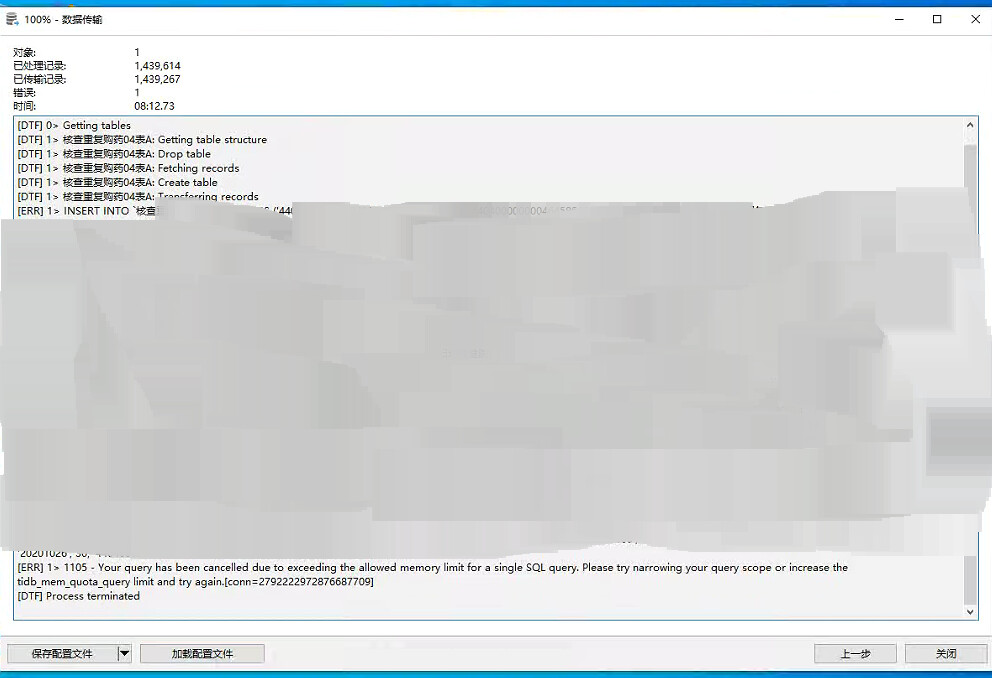
Task: Click the 上一步 button
Action: point(855,653)
